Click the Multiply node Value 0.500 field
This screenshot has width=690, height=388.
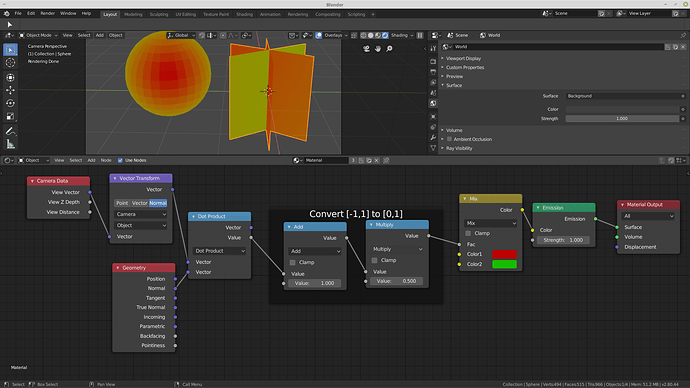(396, 281)
